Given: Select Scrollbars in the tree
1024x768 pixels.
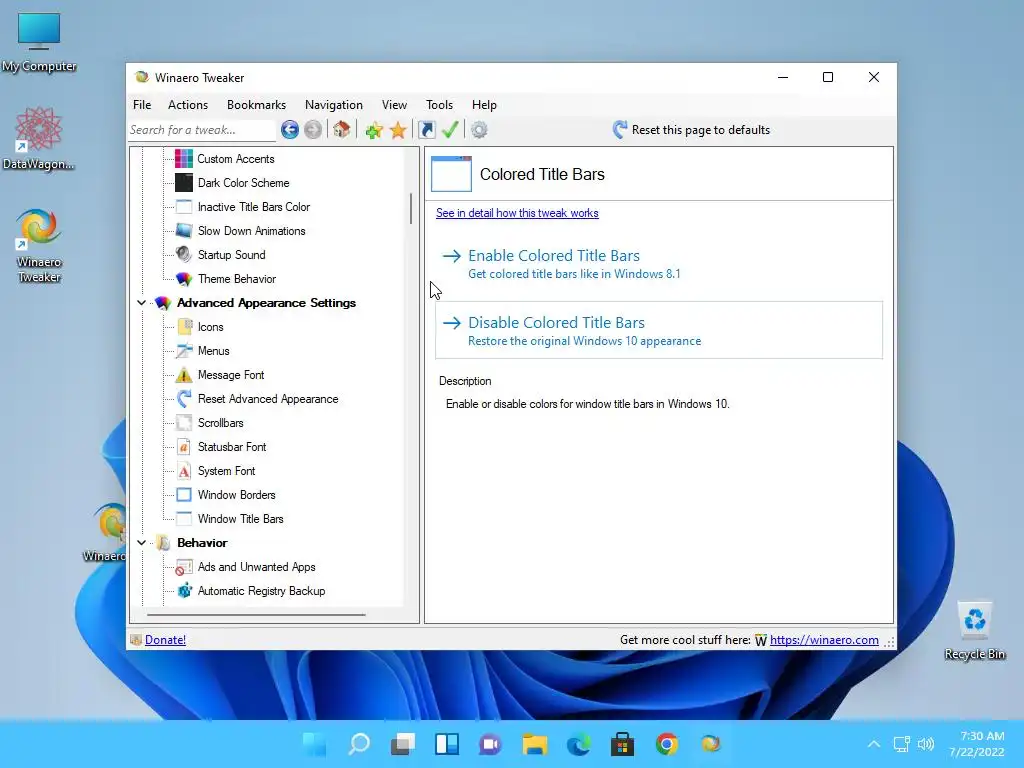Looking at the screenshot, I should point(221,423).
